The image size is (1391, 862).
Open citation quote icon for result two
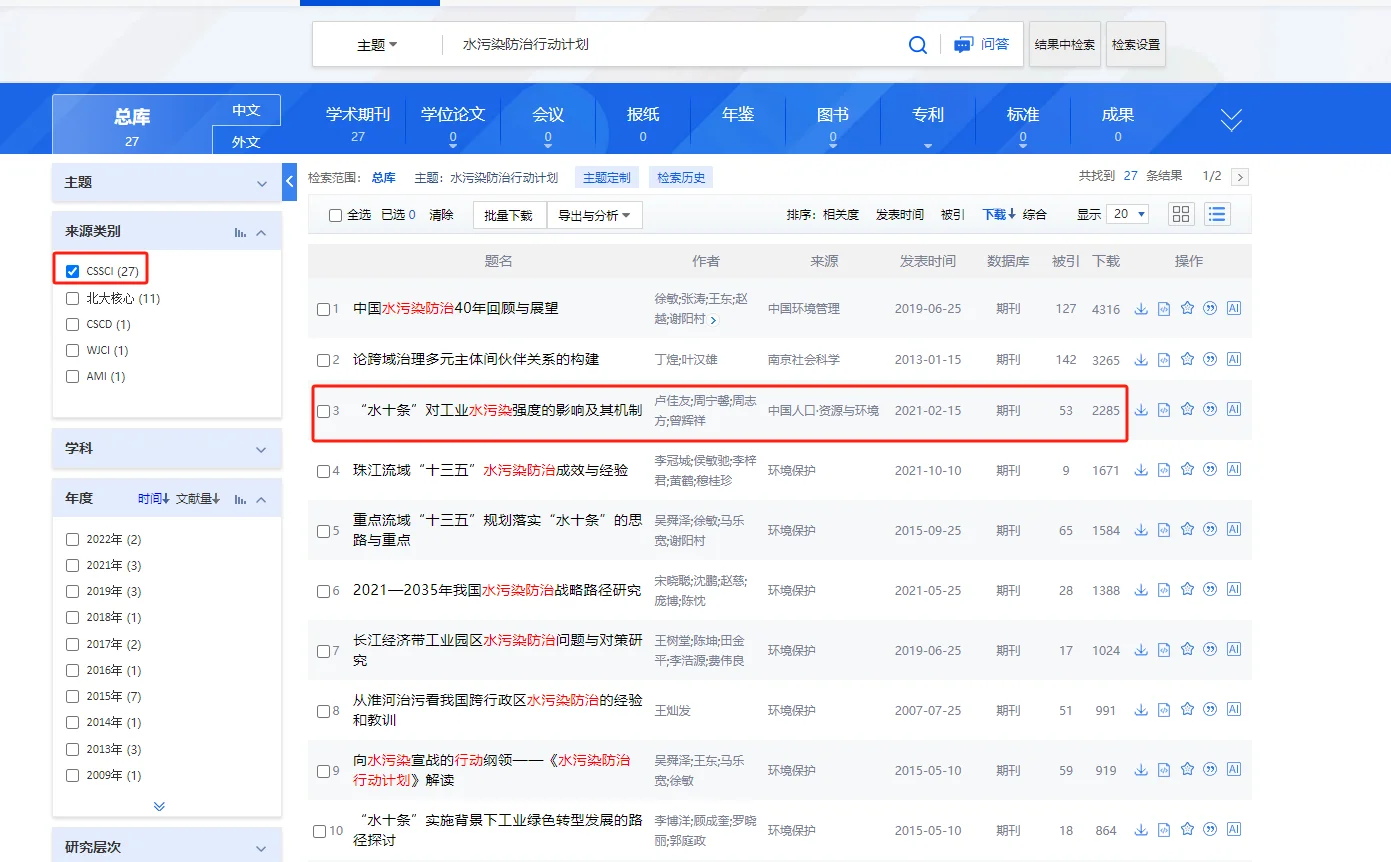pos(1209,358)
